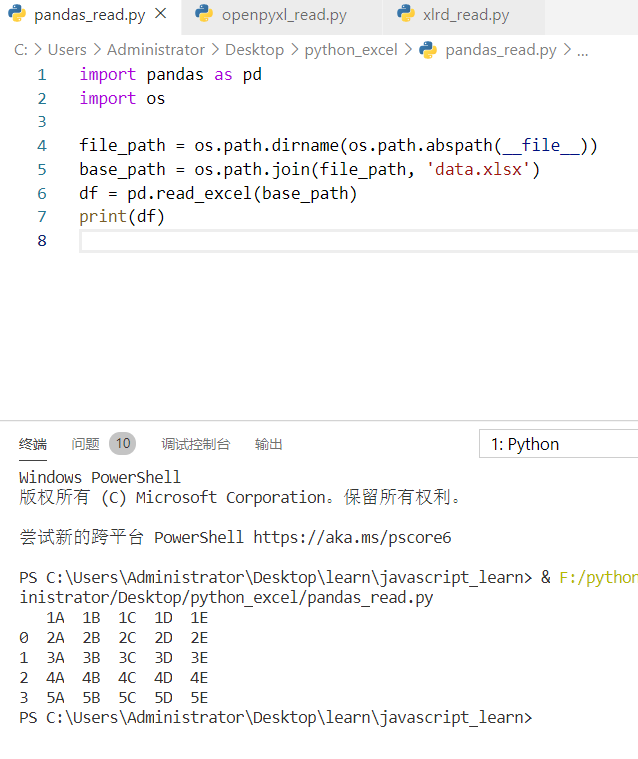
Task: Open the openpyxl_read.py tab
Action: (x=284, y=15)
